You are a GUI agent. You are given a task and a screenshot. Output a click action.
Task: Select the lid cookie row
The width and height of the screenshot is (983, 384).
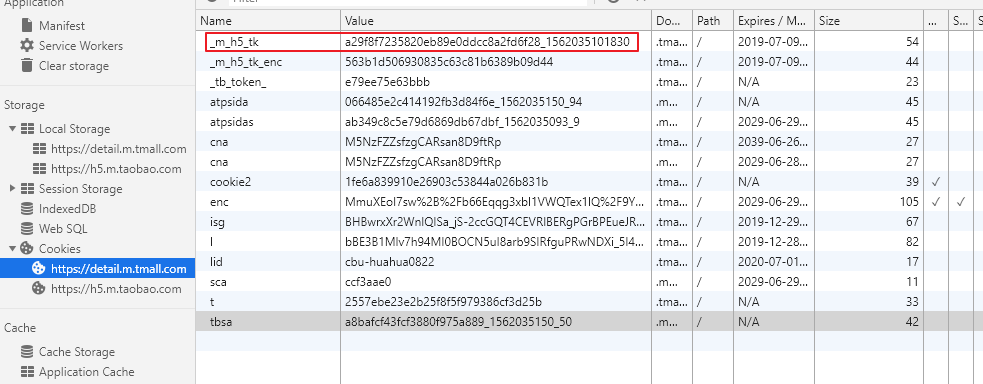pos(589,262)
